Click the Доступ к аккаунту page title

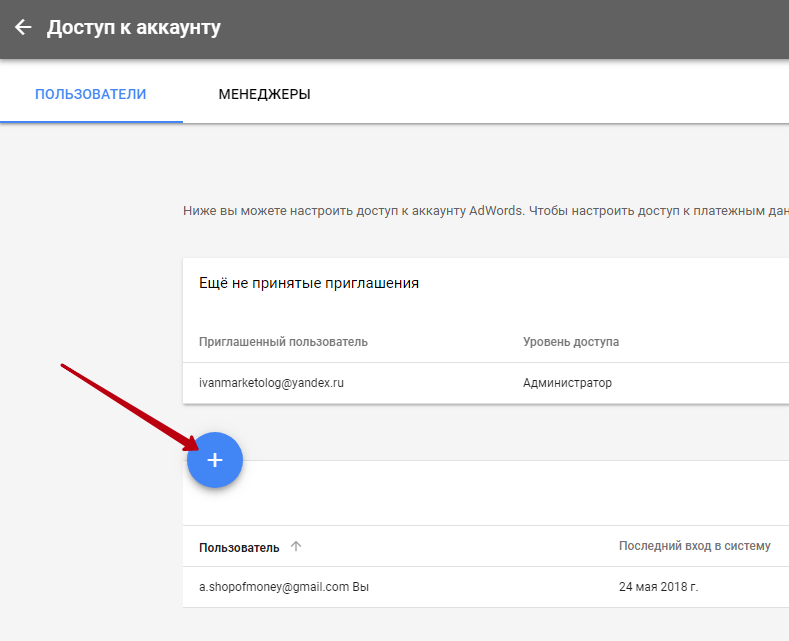click(x=133, y=28)
